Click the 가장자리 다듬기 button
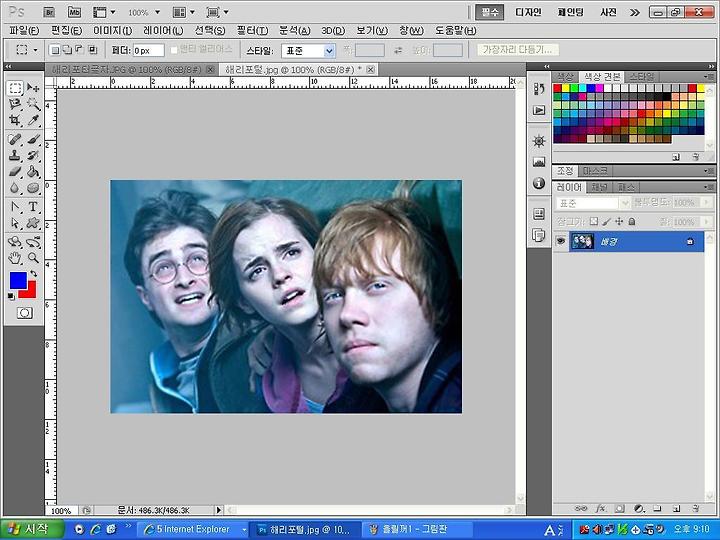The image size is (720, 540). click(x=518, y=50)
